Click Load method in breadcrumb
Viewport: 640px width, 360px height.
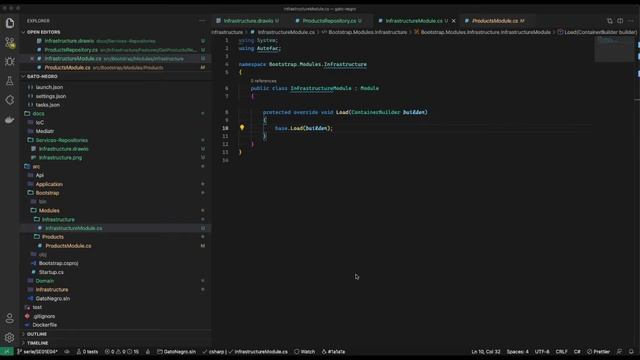(x=597, y=32)
